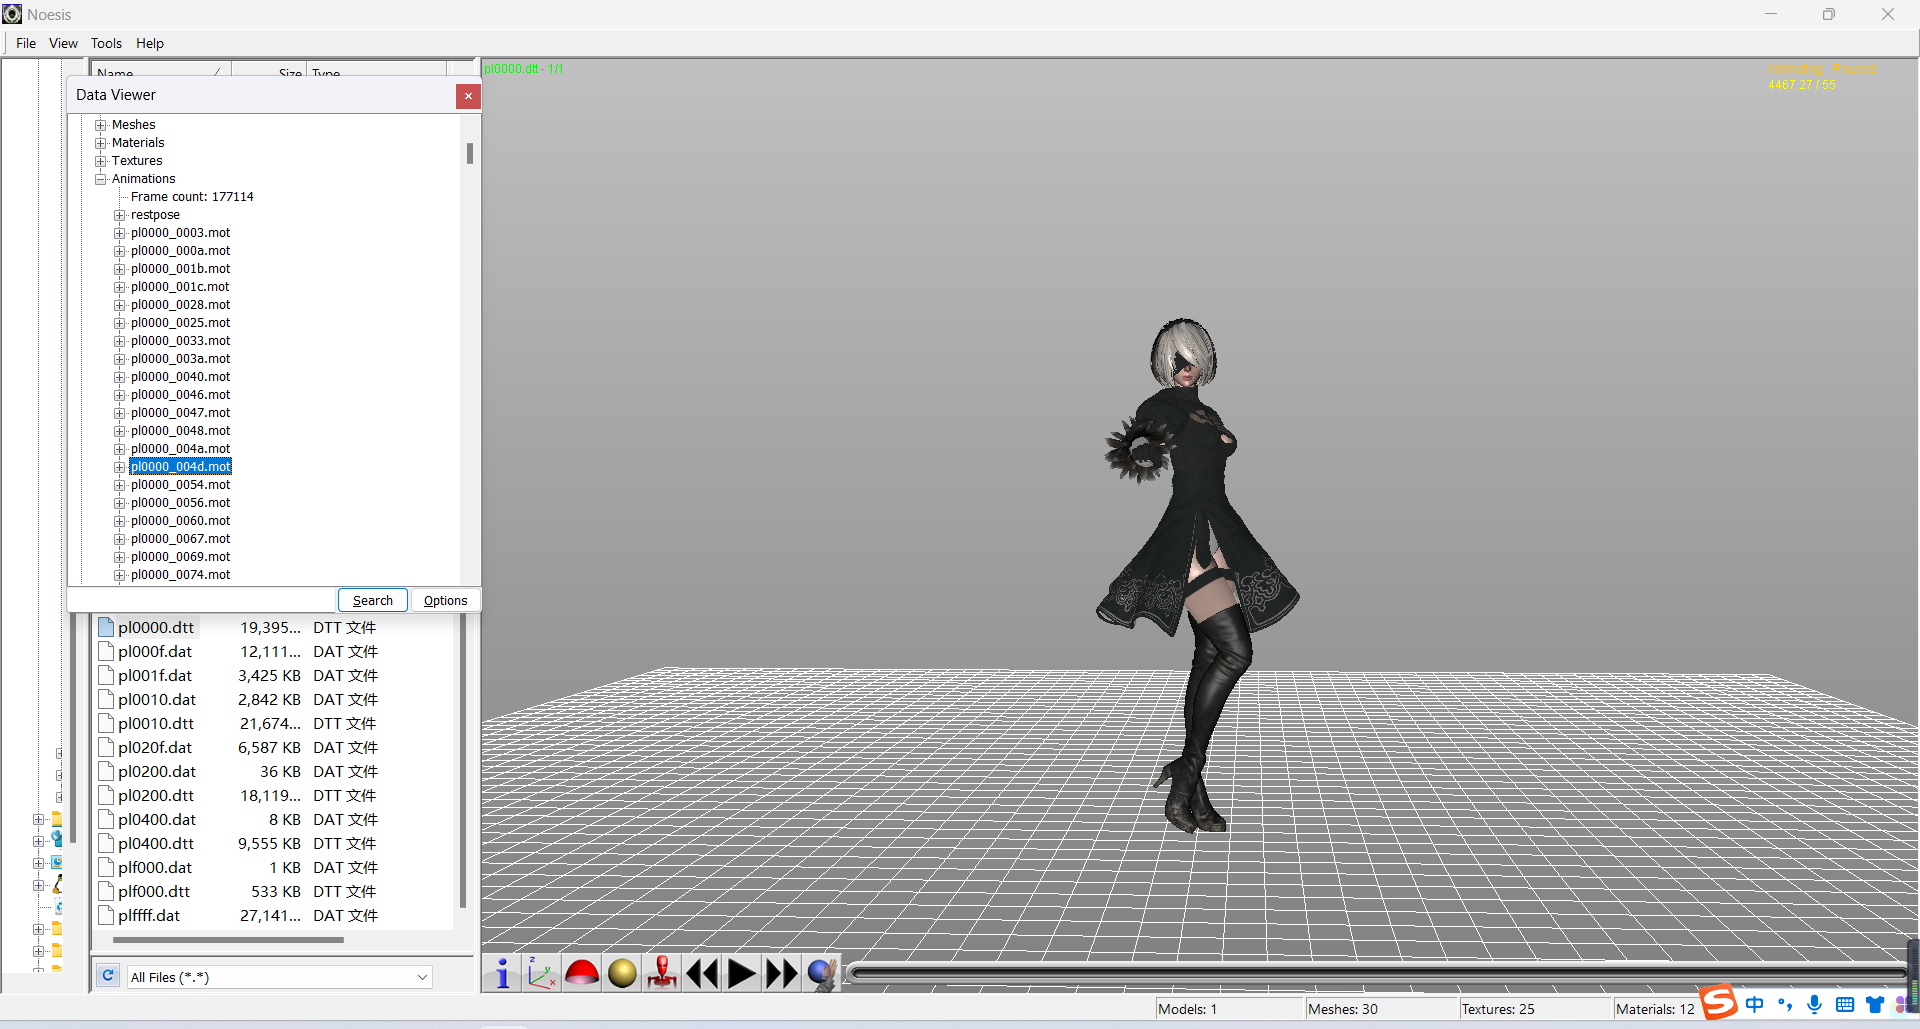Select the pl001f.dat file
This screenshot has height=1029, width=1920.
(155, 676)
